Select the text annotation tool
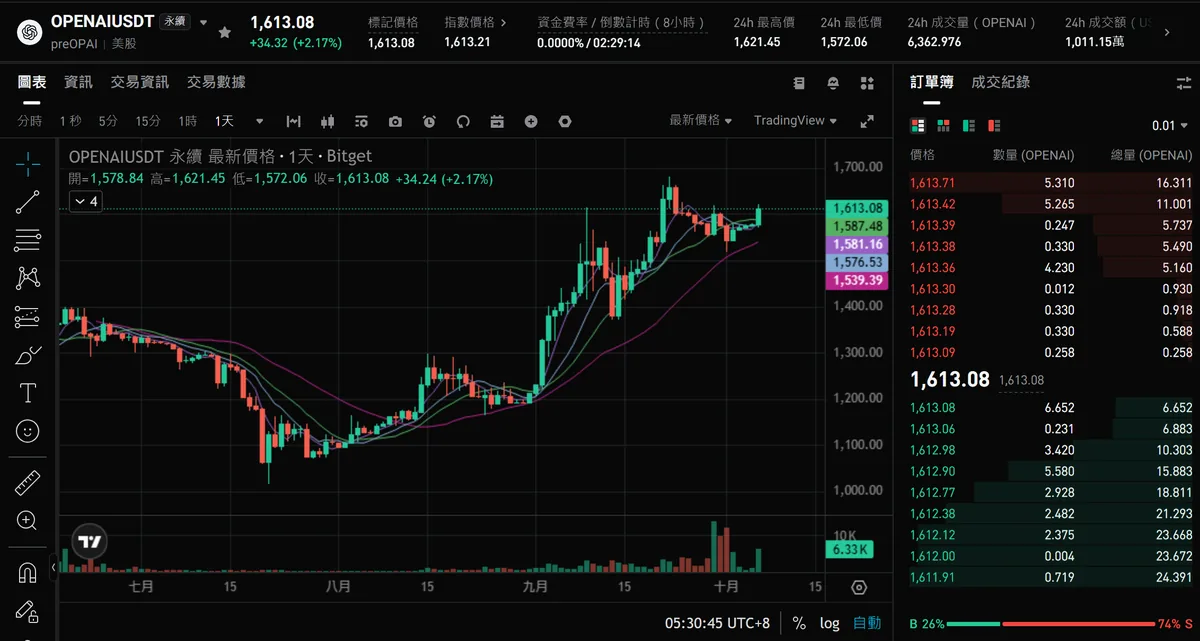 [28, 393]
